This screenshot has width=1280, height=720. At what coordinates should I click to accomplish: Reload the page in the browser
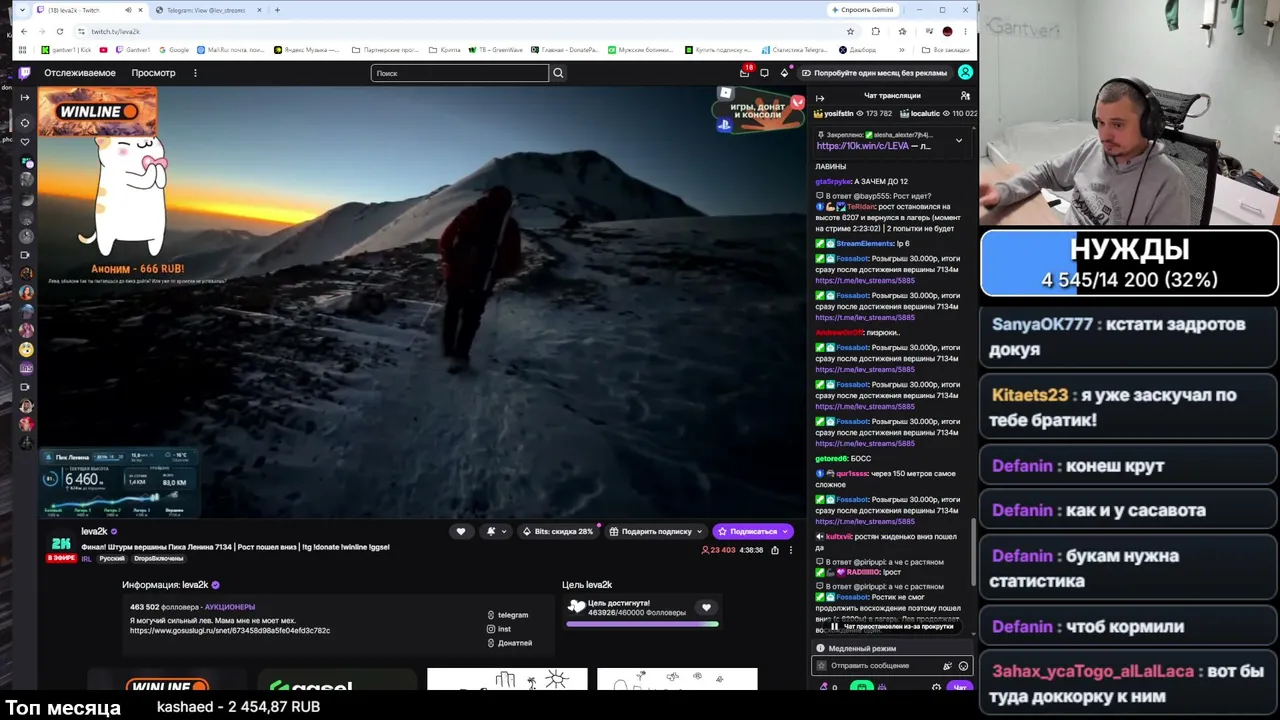point(60,32)
